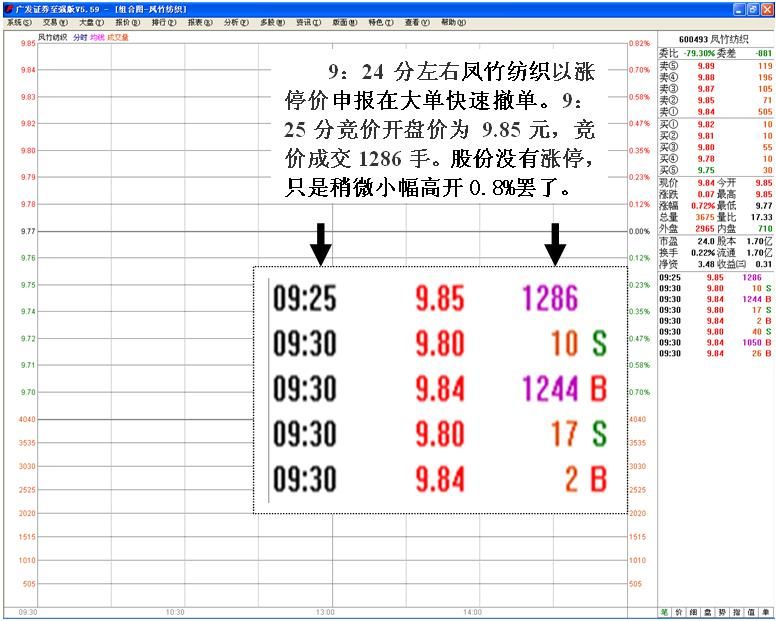Minimize the 广发证券 window

pyautogui.click(x=739, y=9)
